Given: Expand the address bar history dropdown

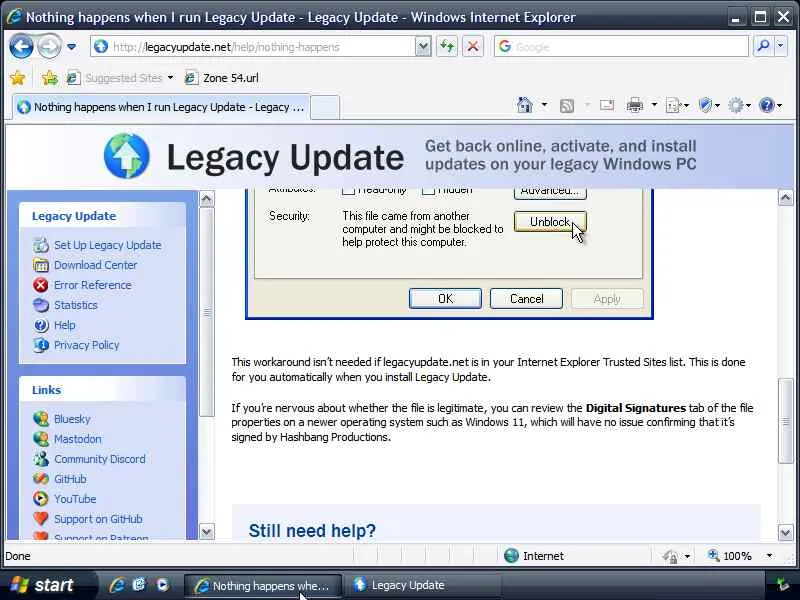Looking at the screenshot, I should [422, 47].
